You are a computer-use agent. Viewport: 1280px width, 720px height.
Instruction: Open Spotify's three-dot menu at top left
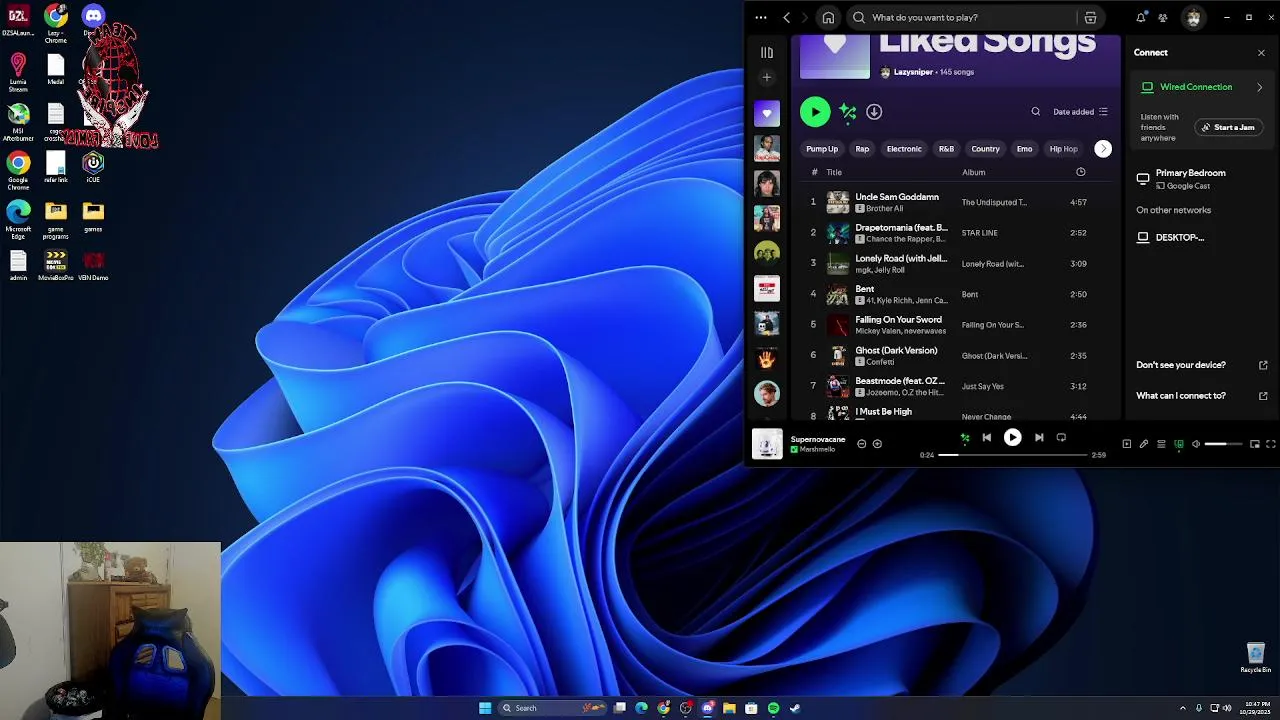tap(761, 17)
